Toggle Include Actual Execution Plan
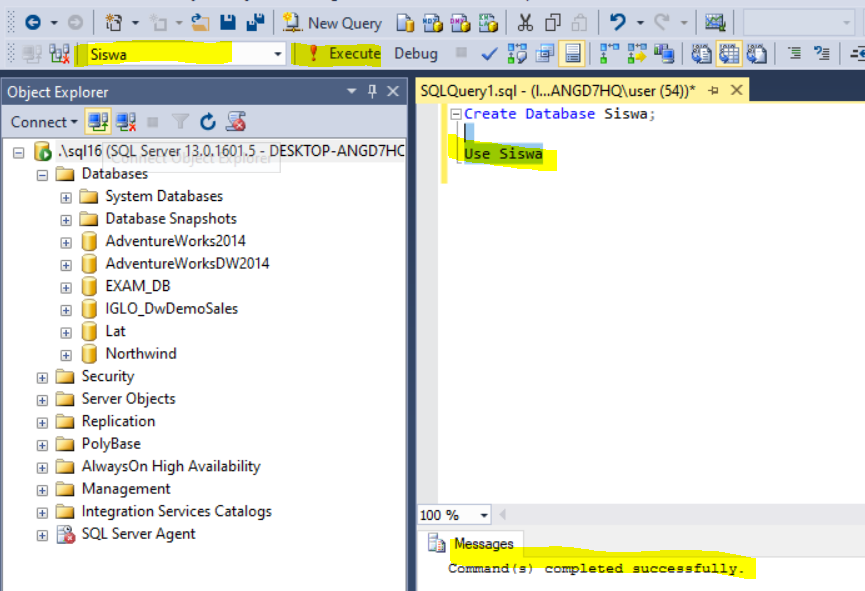The width and height of the screenshot is (865, 591). tap(609, 54)
